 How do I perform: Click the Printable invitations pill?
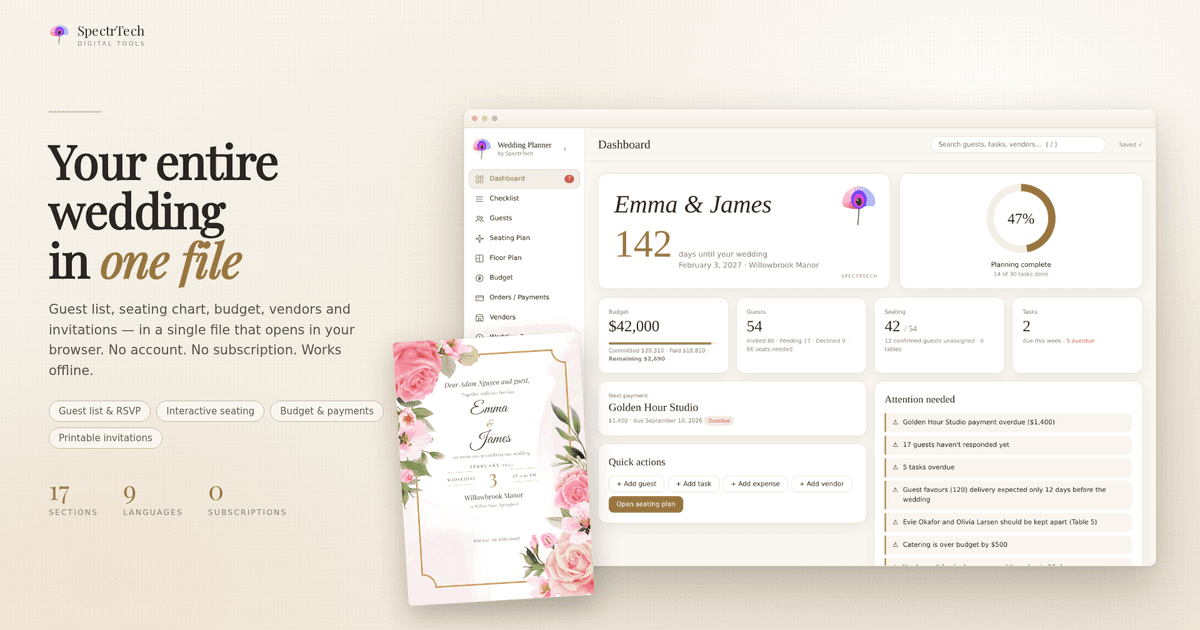[x=105, y=438]
